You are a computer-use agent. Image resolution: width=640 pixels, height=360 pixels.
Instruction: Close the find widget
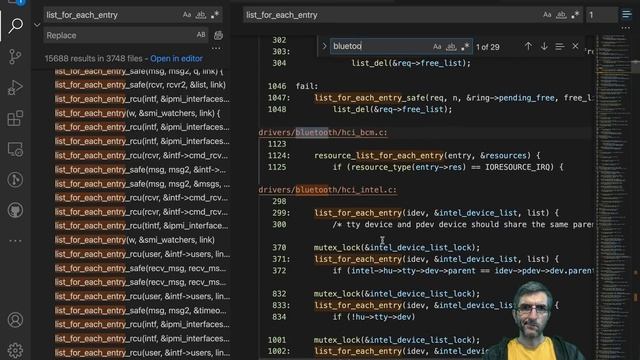575,46
